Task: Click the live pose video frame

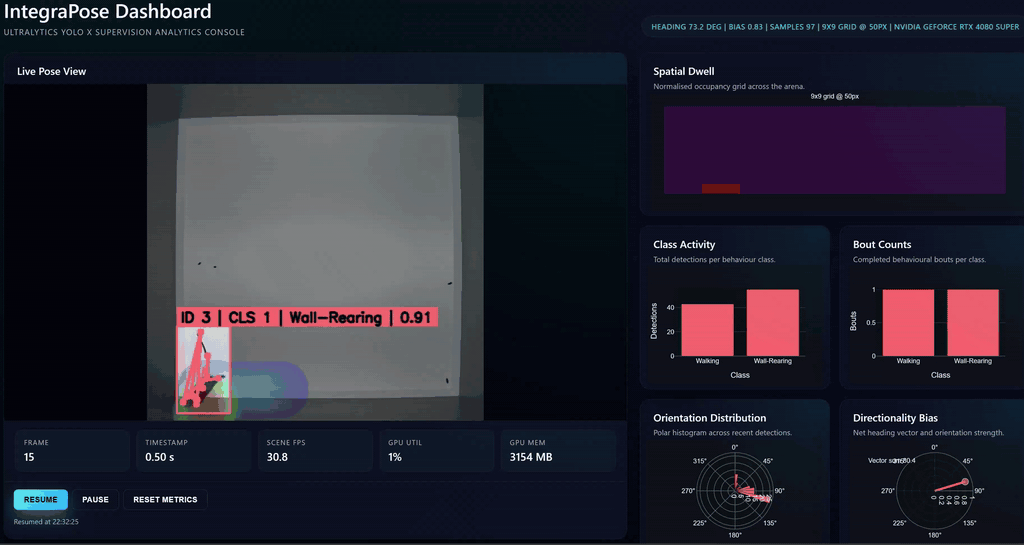Action: [315, 252]
